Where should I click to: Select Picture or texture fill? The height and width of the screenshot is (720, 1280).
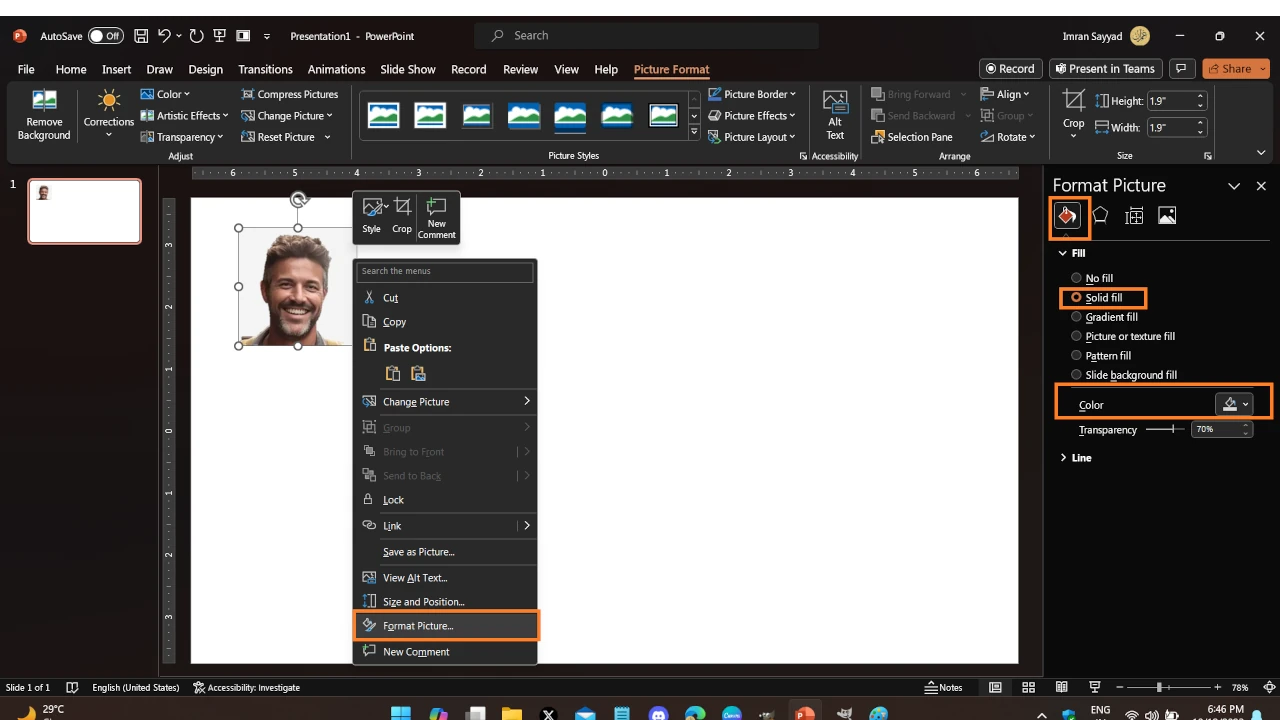(x=1123, y=337)
